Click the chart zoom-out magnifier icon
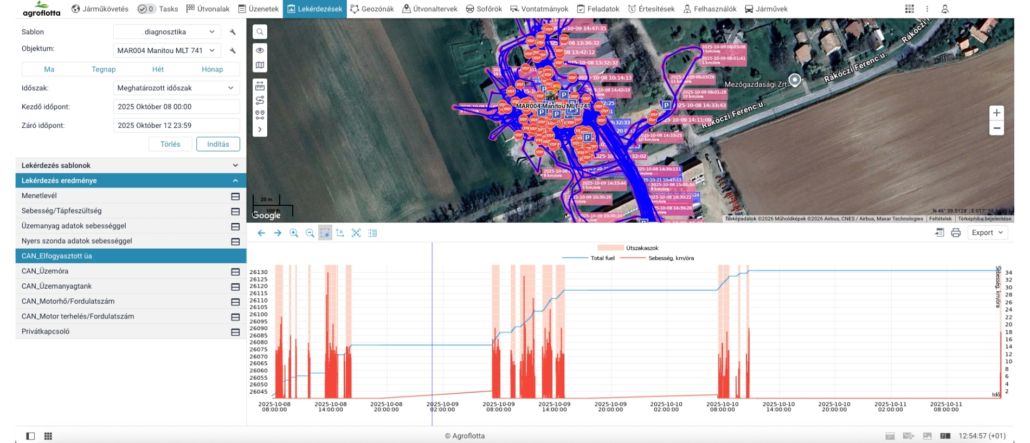 pyautogui.click(x=310, y=233)
